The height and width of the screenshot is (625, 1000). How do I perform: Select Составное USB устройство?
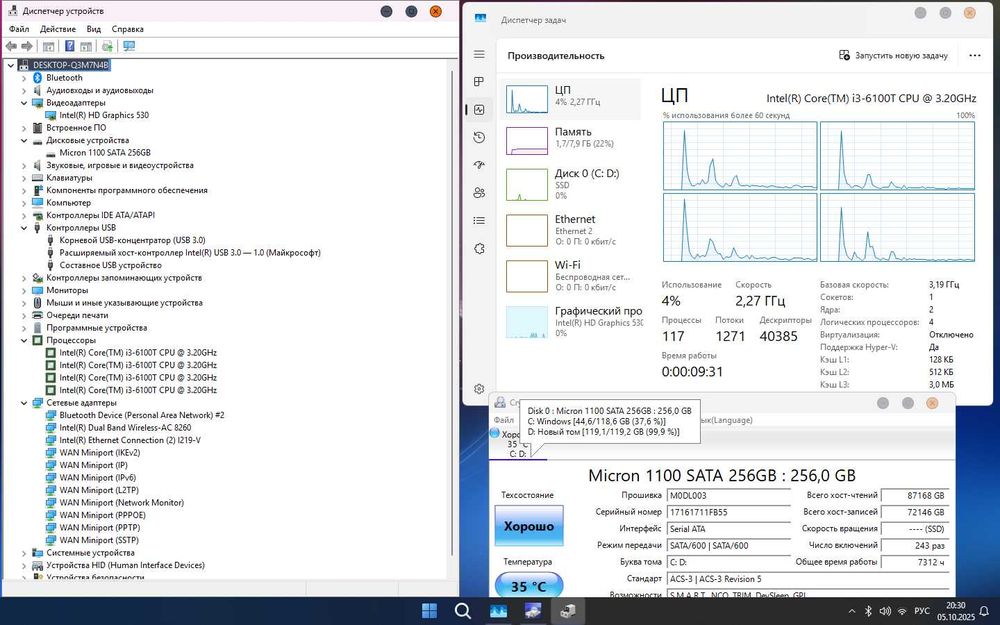click(110, 265)
